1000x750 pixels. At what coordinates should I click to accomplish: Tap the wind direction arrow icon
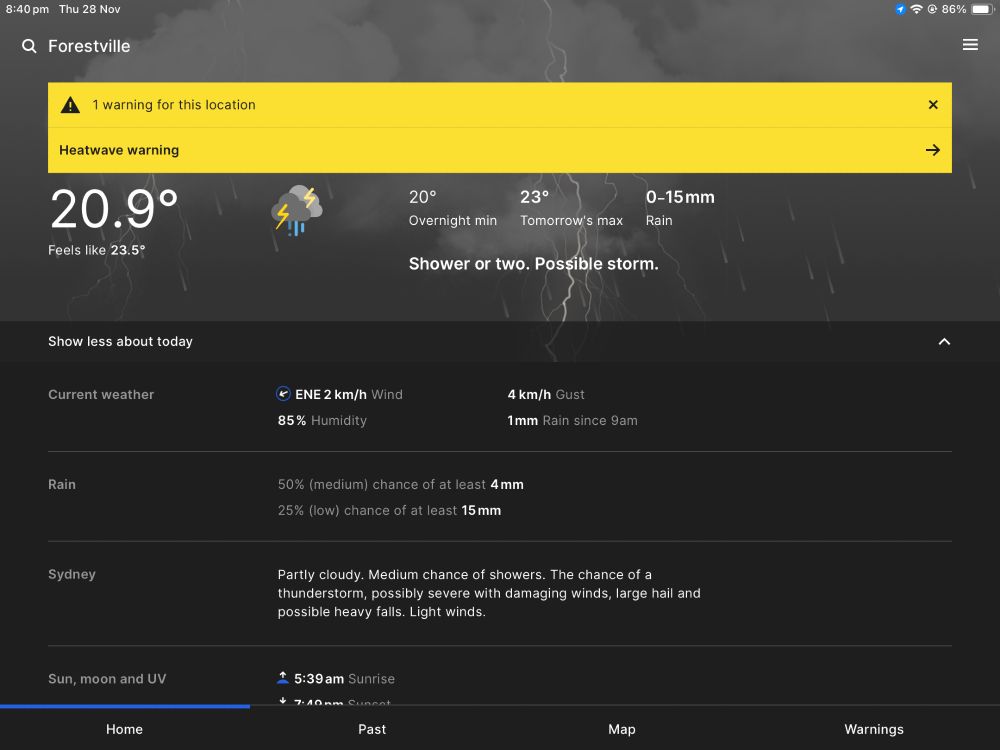pyautogui.click(x=283, y=393)
